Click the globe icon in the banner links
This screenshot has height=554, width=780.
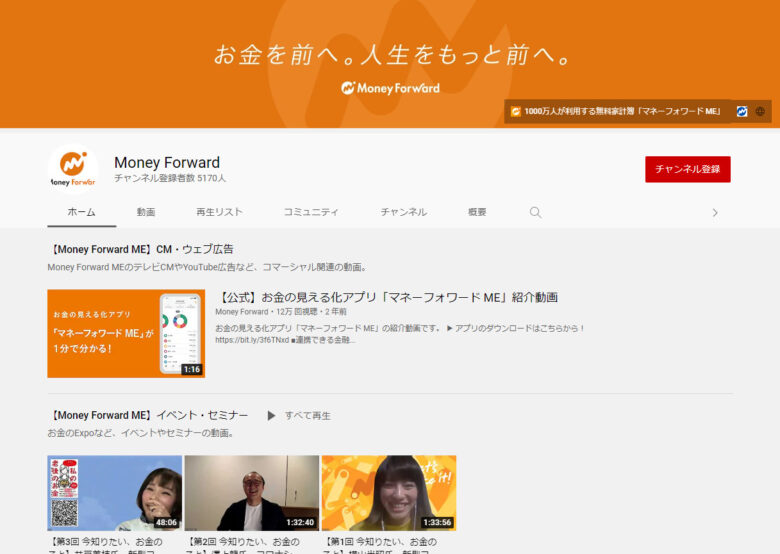760,111
